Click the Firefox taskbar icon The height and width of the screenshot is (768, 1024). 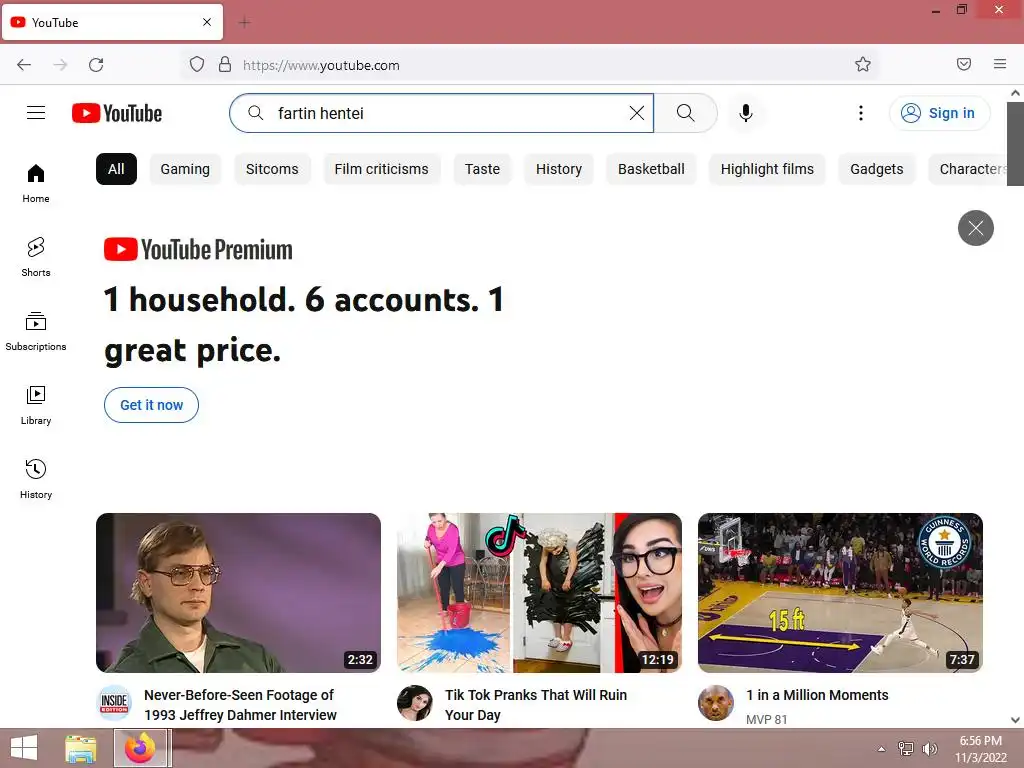[141, 748]
